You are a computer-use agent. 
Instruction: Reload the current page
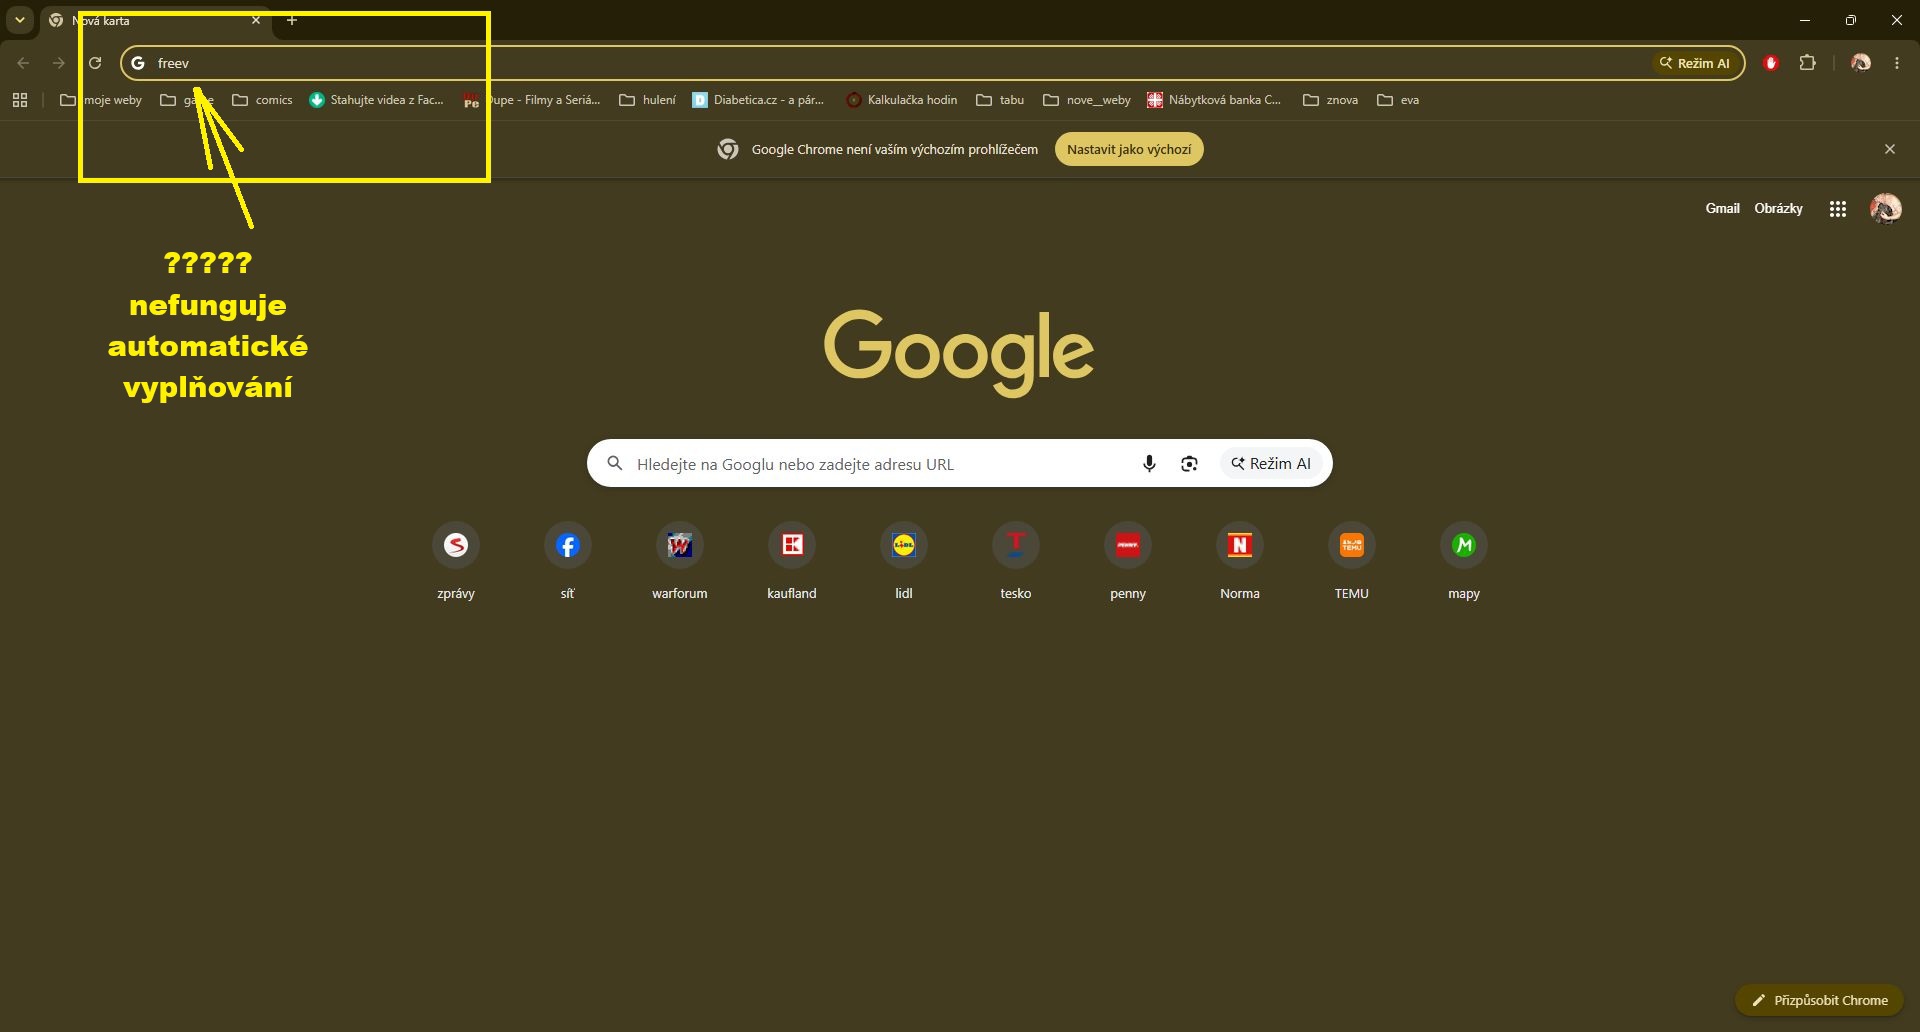(95, 63)
